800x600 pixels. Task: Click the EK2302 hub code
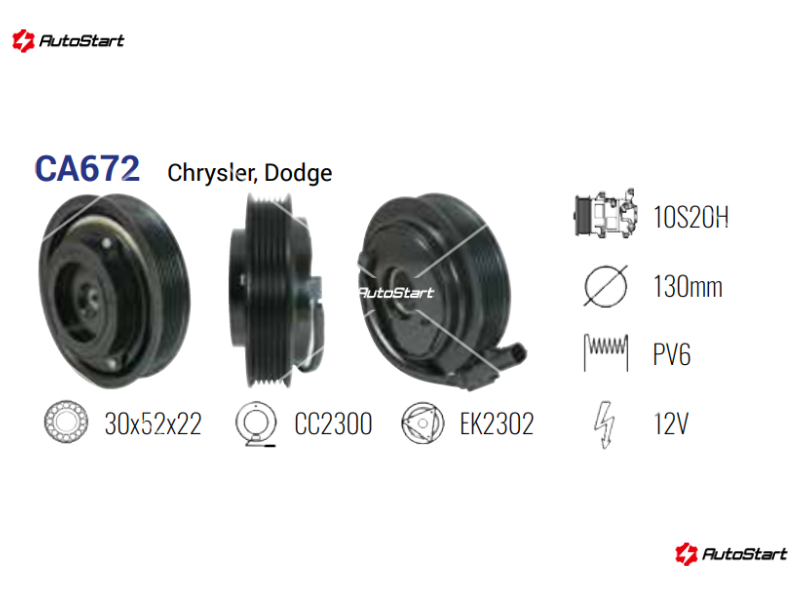click(x=496, y=424)
